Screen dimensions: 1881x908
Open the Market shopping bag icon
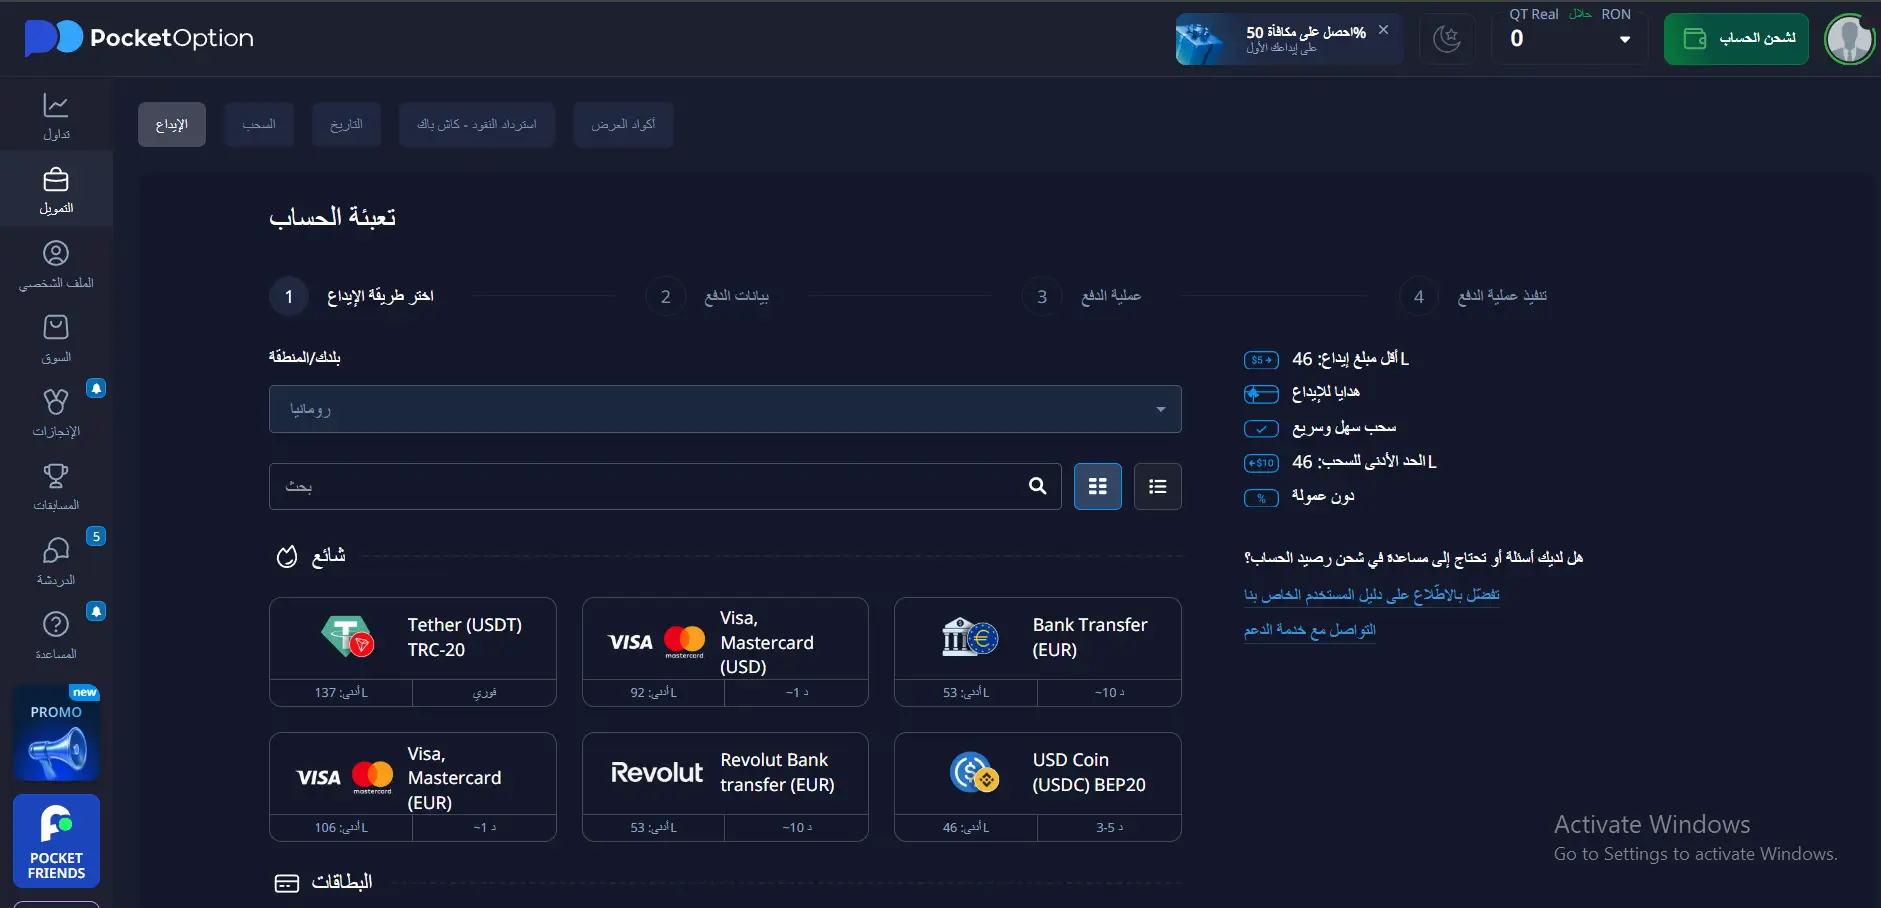coord(56,328)
